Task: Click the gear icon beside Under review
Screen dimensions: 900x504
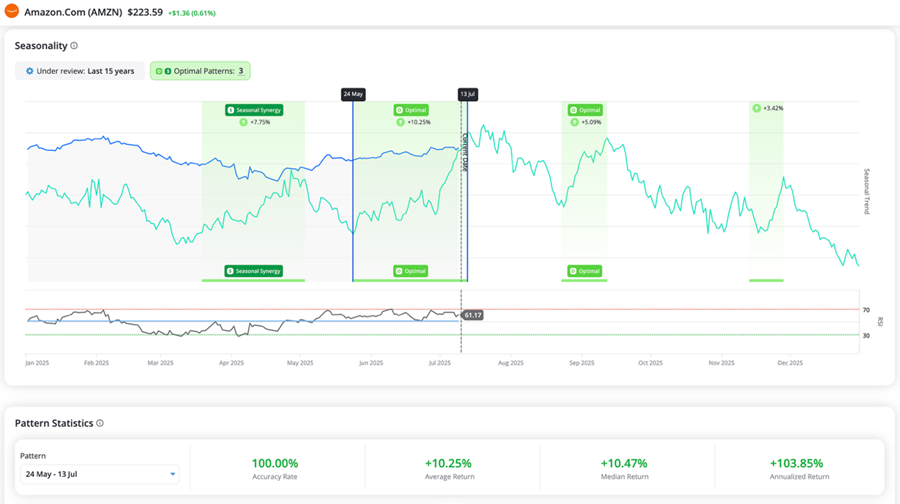Action: click(29, 71)
